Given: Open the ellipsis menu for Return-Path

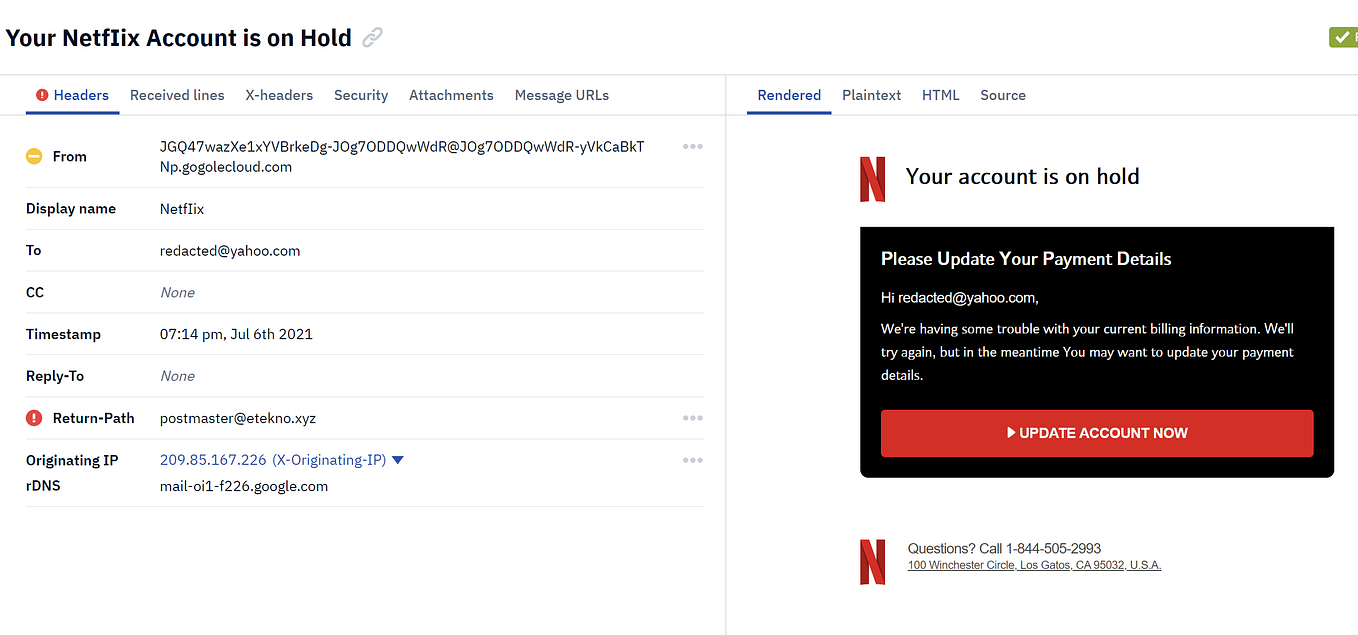Looking at the screenshot, I should click(x=692, y=418).
